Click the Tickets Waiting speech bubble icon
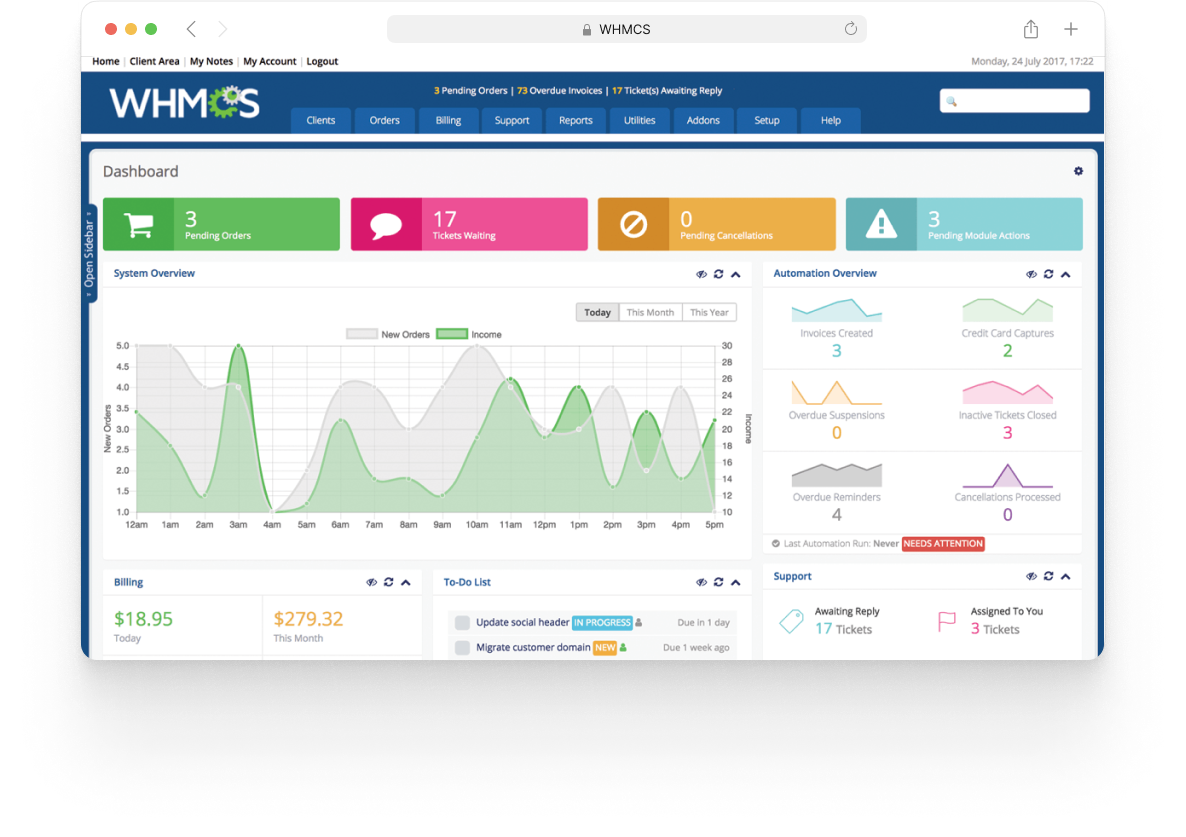The image size is (1186, 837). (386, 224)
